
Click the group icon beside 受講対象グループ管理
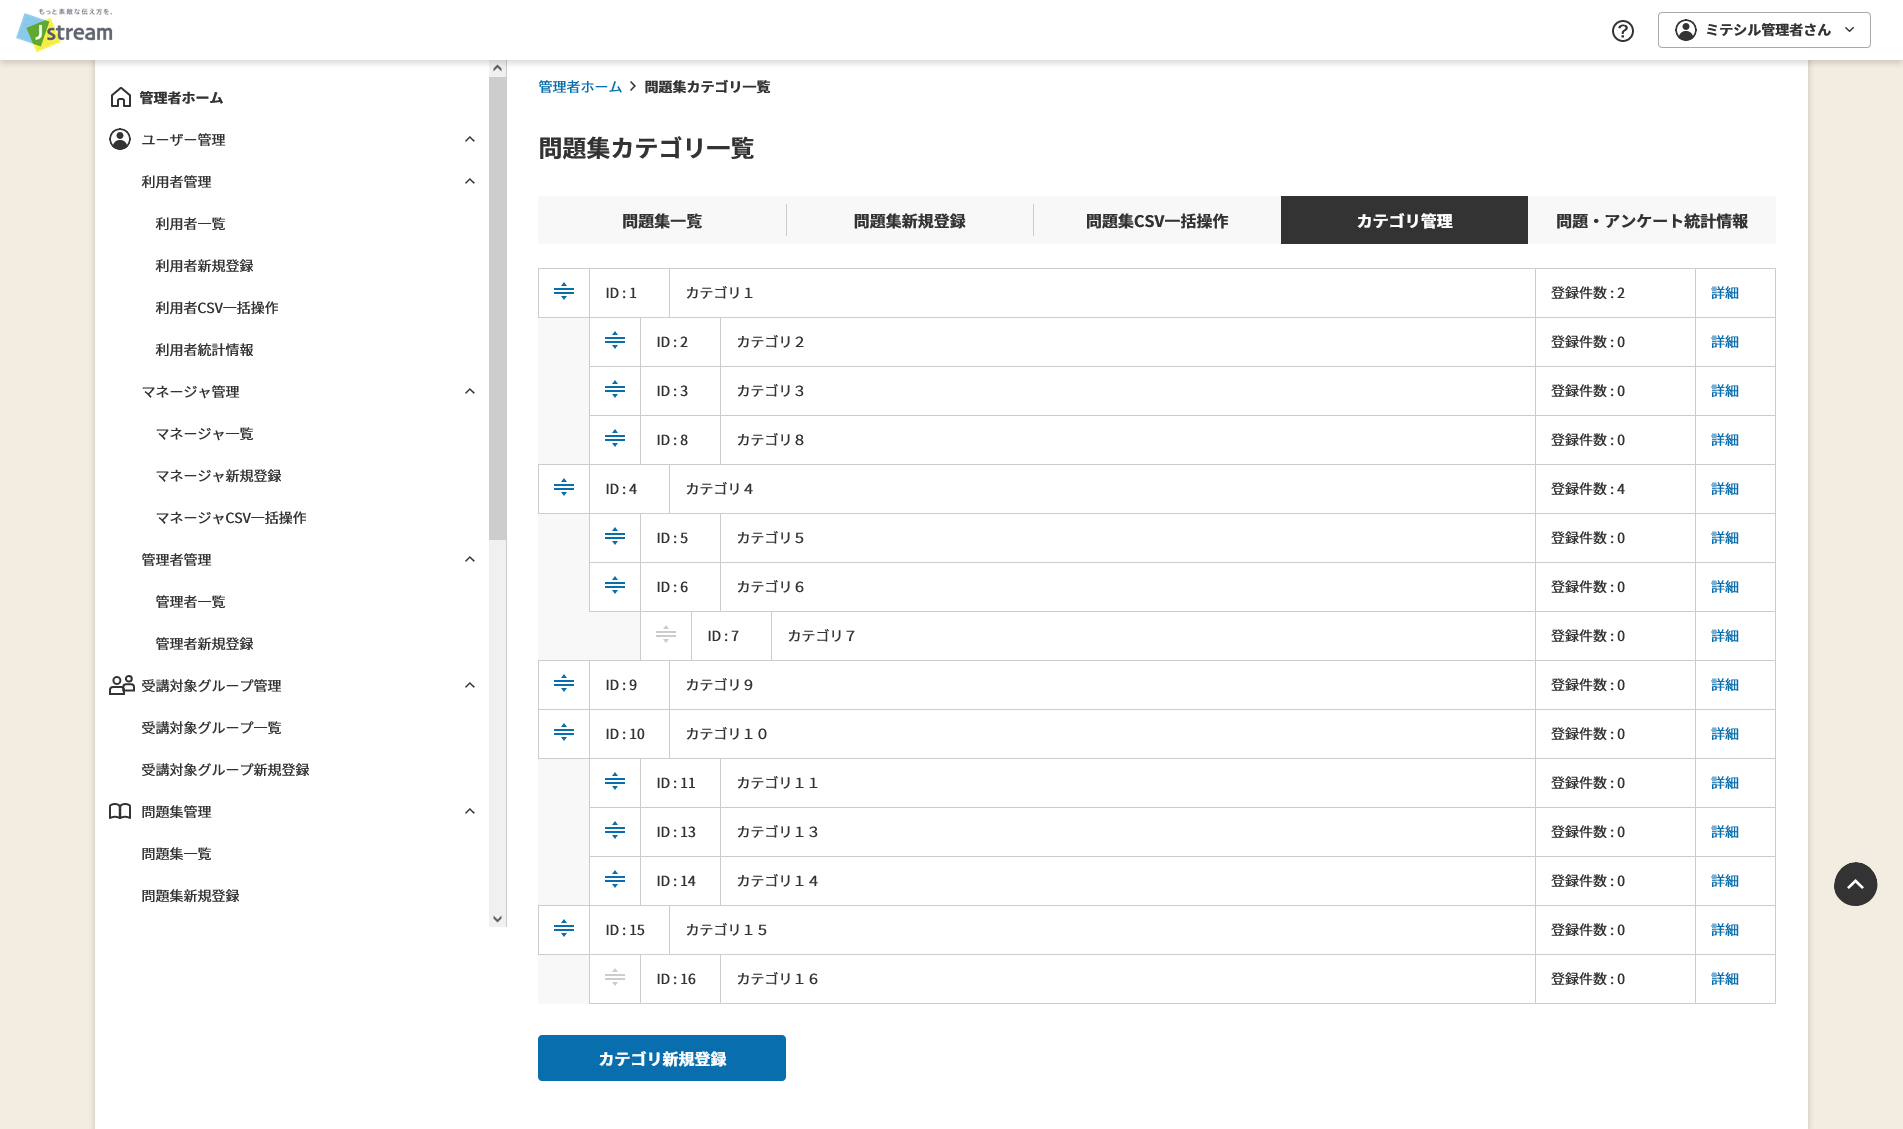click(x=121, y=685)
